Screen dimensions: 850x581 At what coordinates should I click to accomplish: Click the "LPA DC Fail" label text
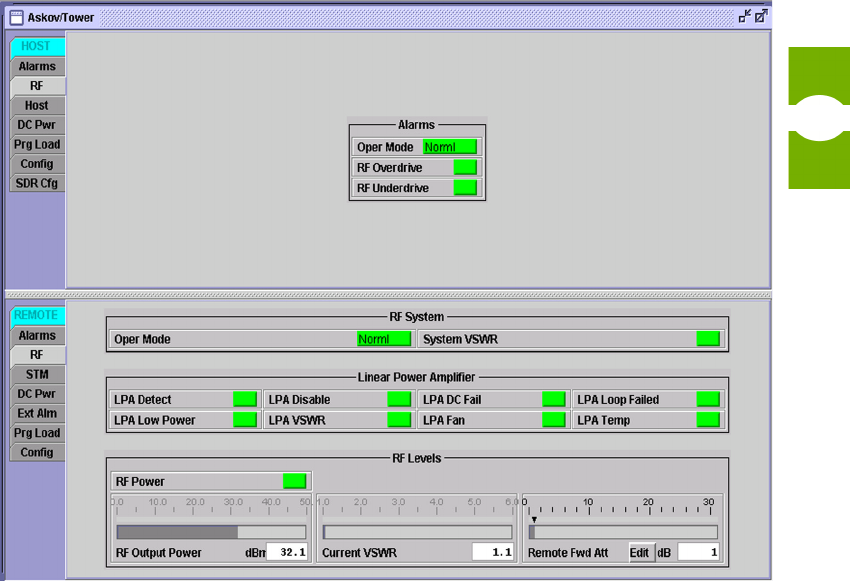click(452, 400)
